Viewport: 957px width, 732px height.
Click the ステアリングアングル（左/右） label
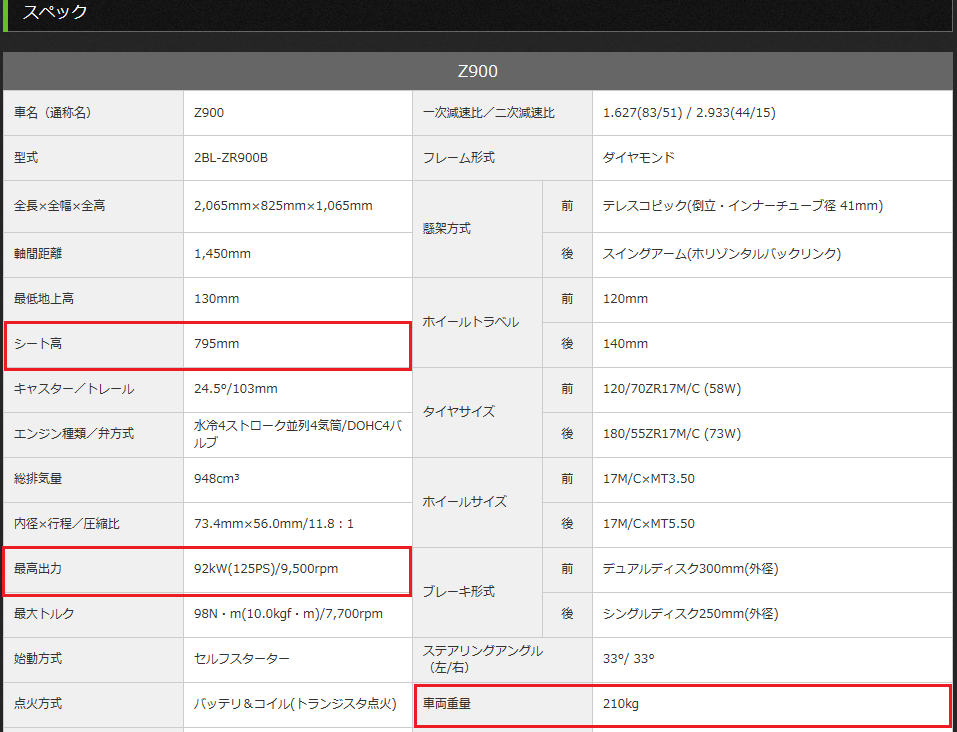pyautogui.click(x=483, y=659)
